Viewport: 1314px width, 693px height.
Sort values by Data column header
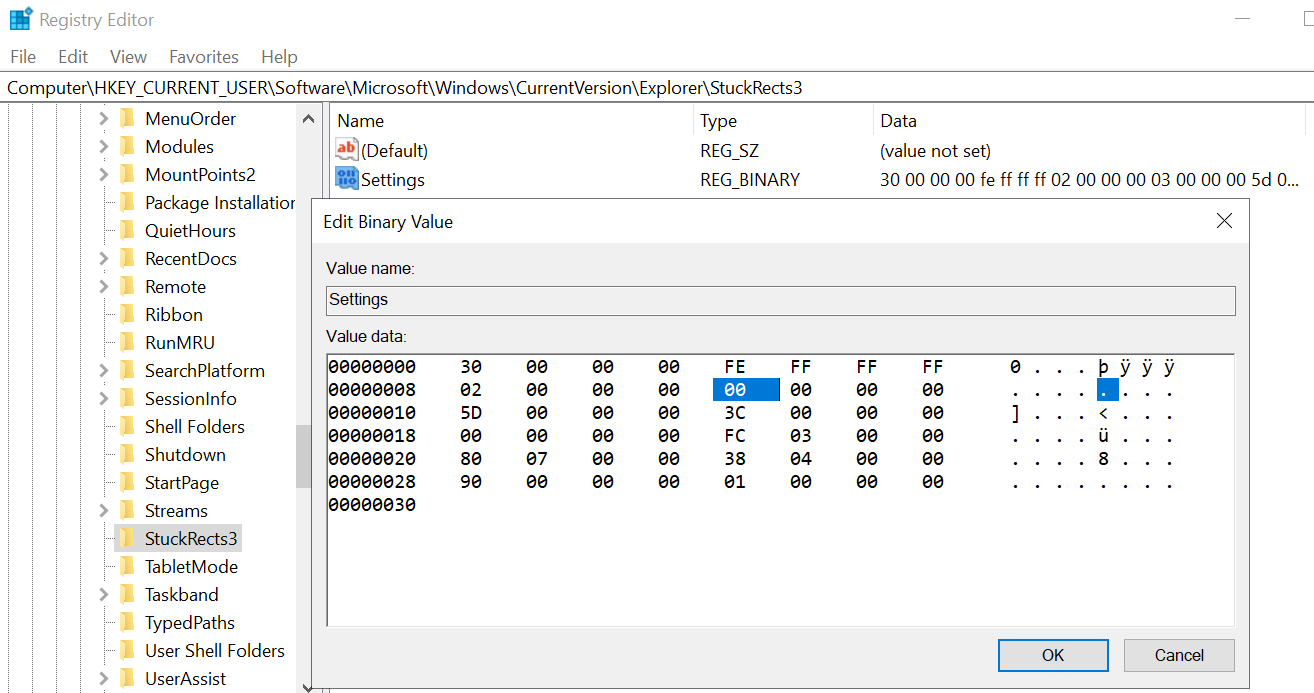click(x=1089, y=120)
